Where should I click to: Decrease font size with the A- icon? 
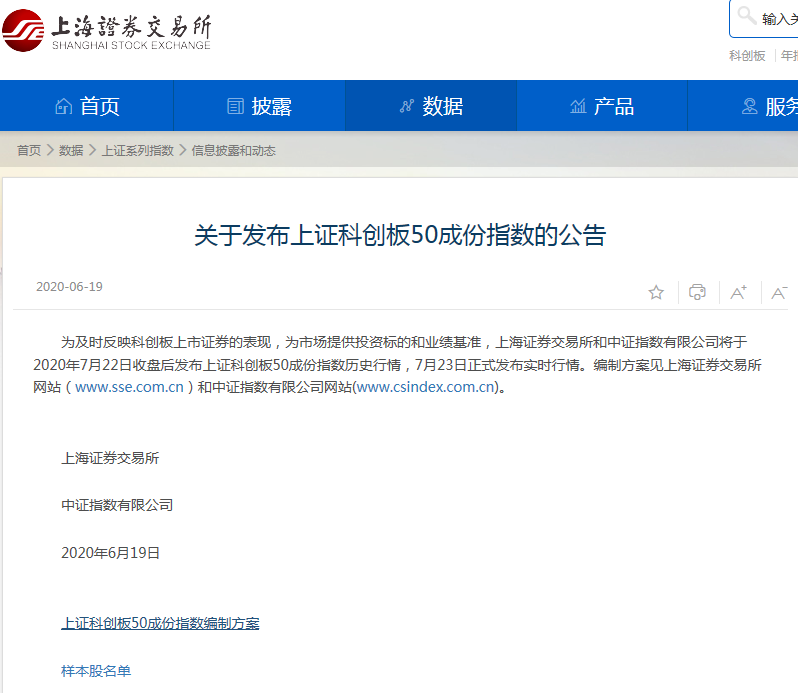click(x=779, y=292)
